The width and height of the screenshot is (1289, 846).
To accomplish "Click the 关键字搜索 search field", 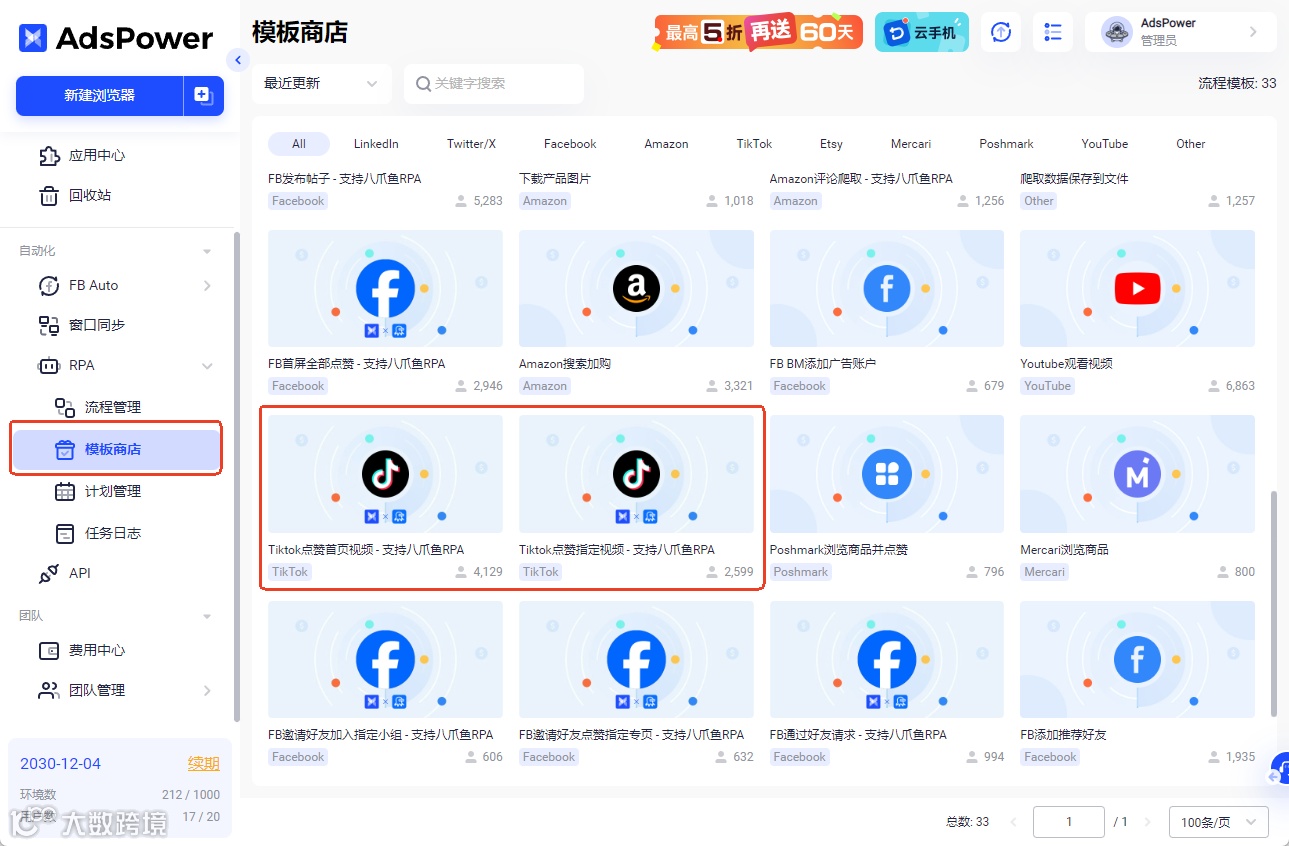I will (494, 84).
